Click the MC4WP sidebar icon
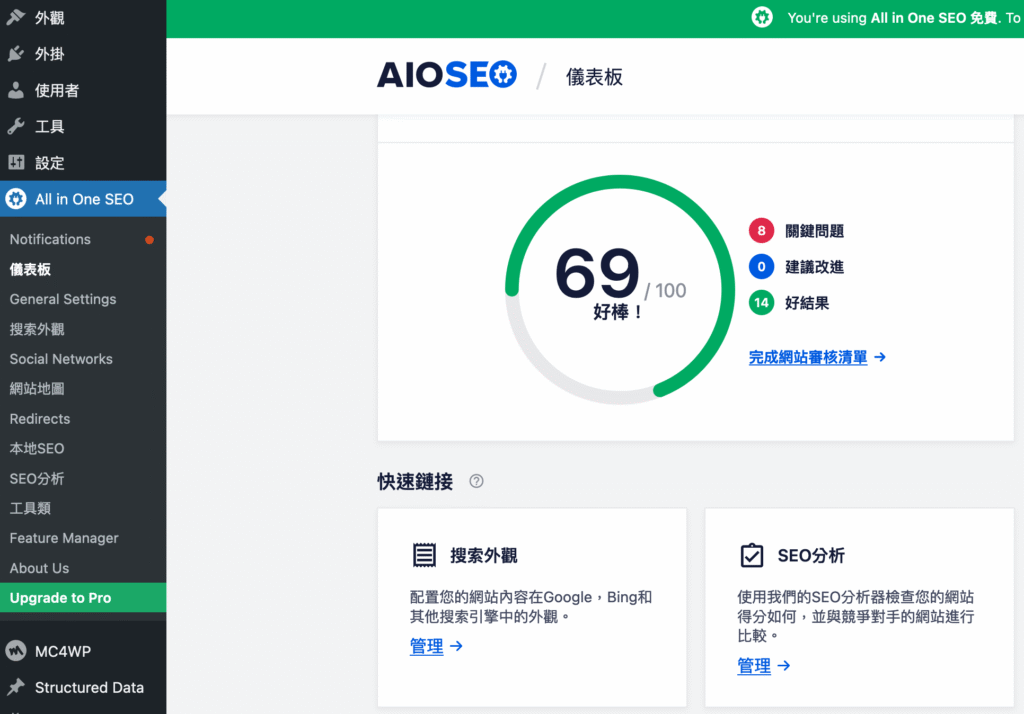1024x714 pixels. pyautogui.click(x=16, y=651)
